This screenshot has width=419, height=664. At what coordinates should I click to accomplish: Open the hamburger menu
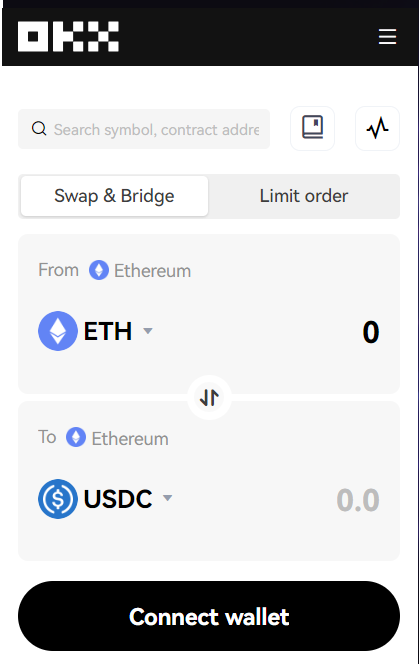tap(387, 37)
